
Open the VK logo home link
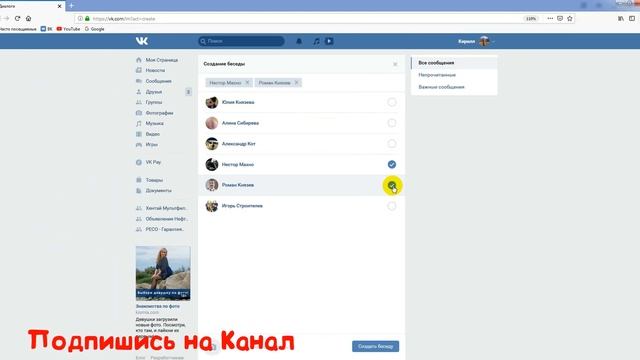click(142, 41)
